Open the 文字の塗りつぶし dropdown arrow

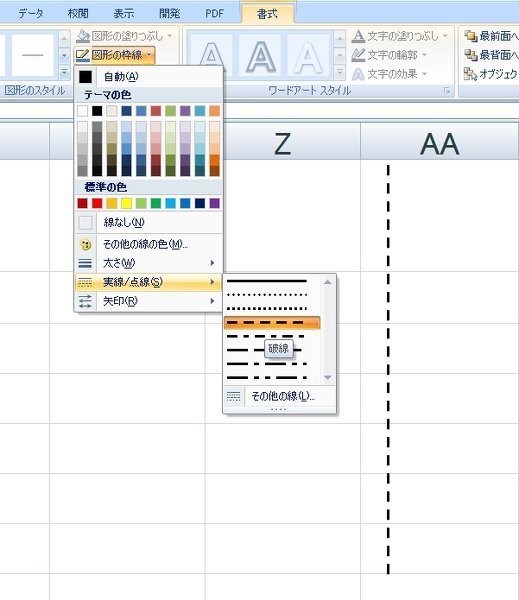point(445,36)
